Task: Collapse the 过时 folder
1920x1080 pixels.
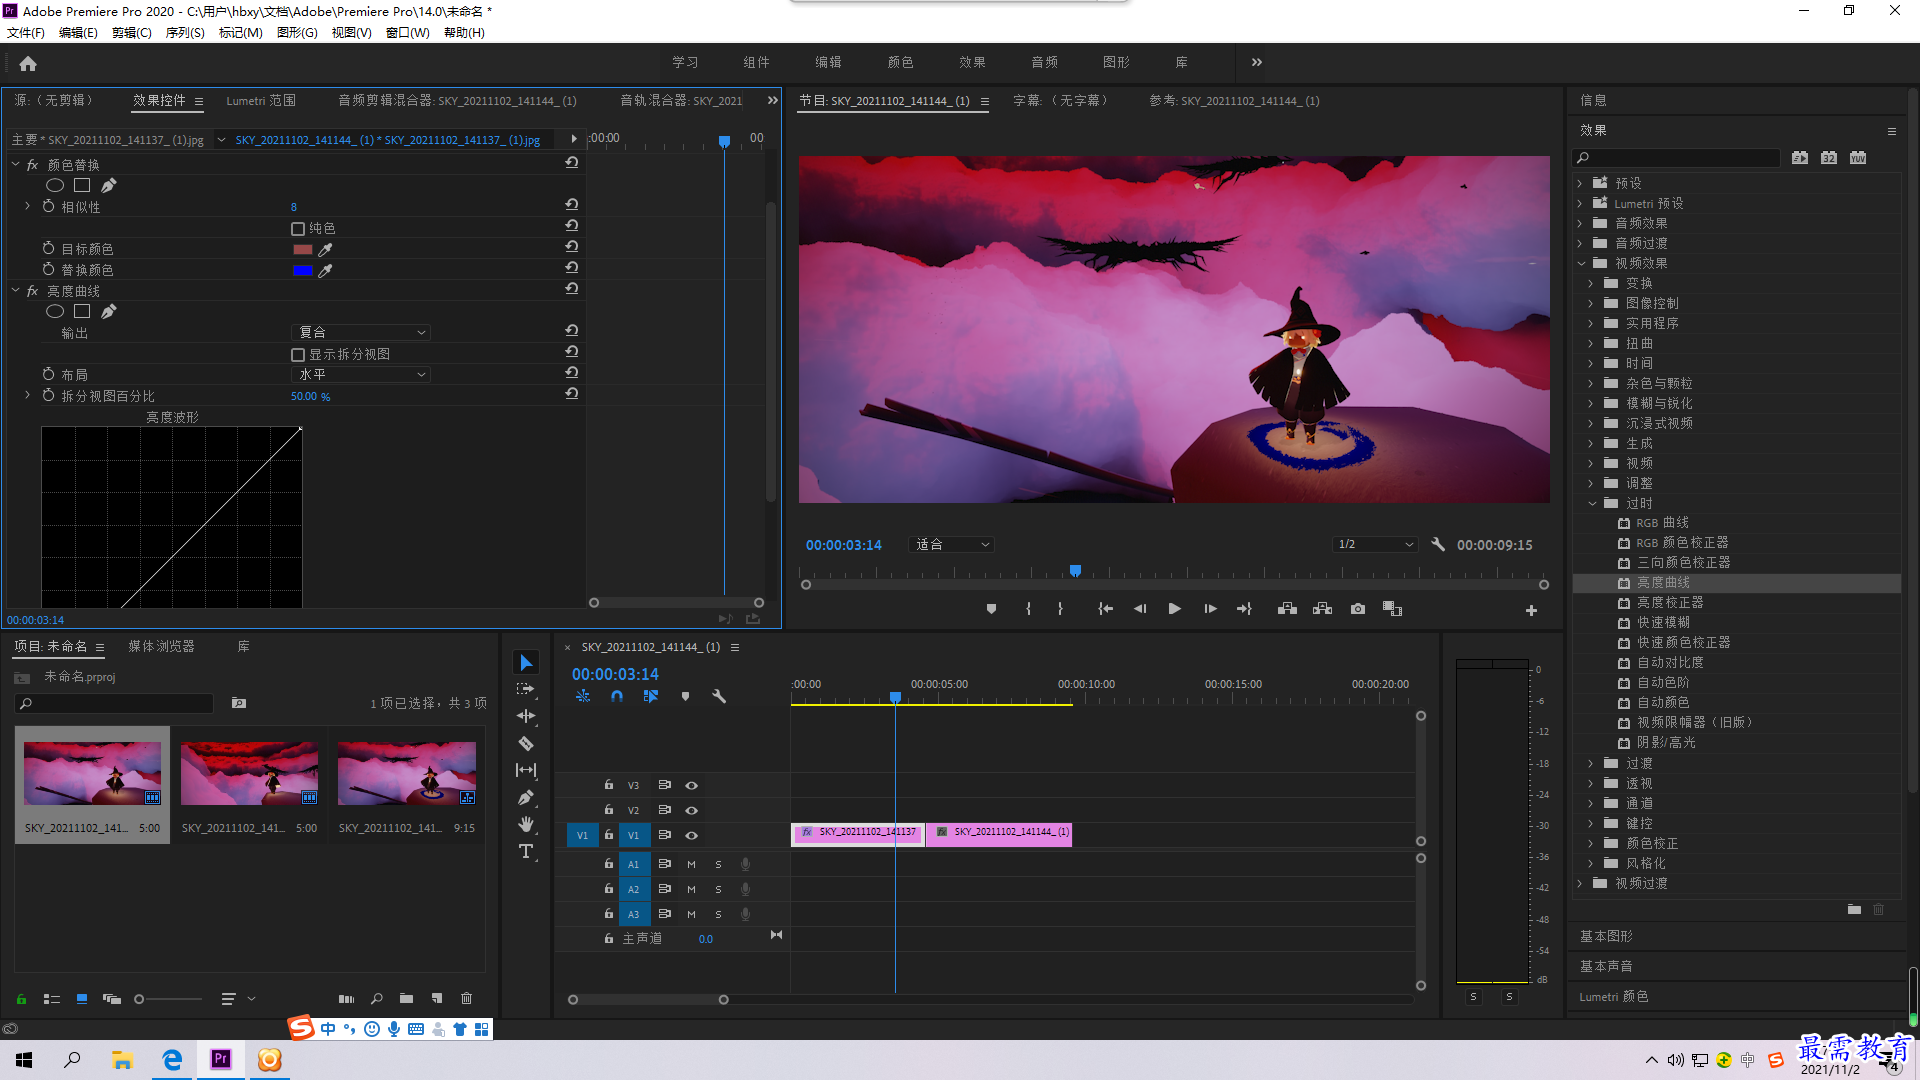Action: pyautogui.click(x=1592, y=503)
